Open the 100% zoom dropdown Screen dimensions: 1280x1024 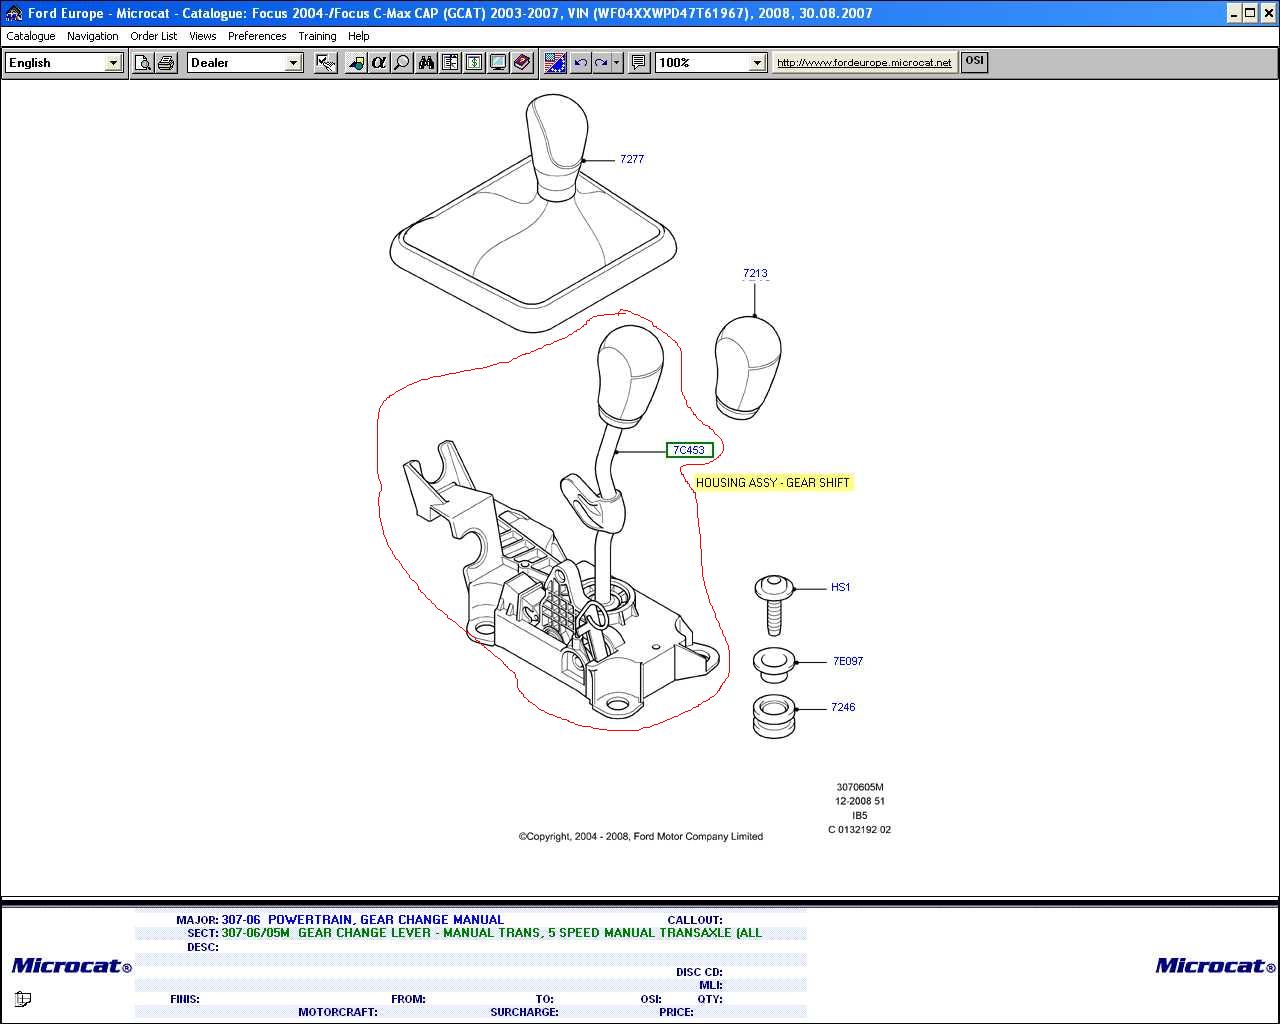point(757,63)
